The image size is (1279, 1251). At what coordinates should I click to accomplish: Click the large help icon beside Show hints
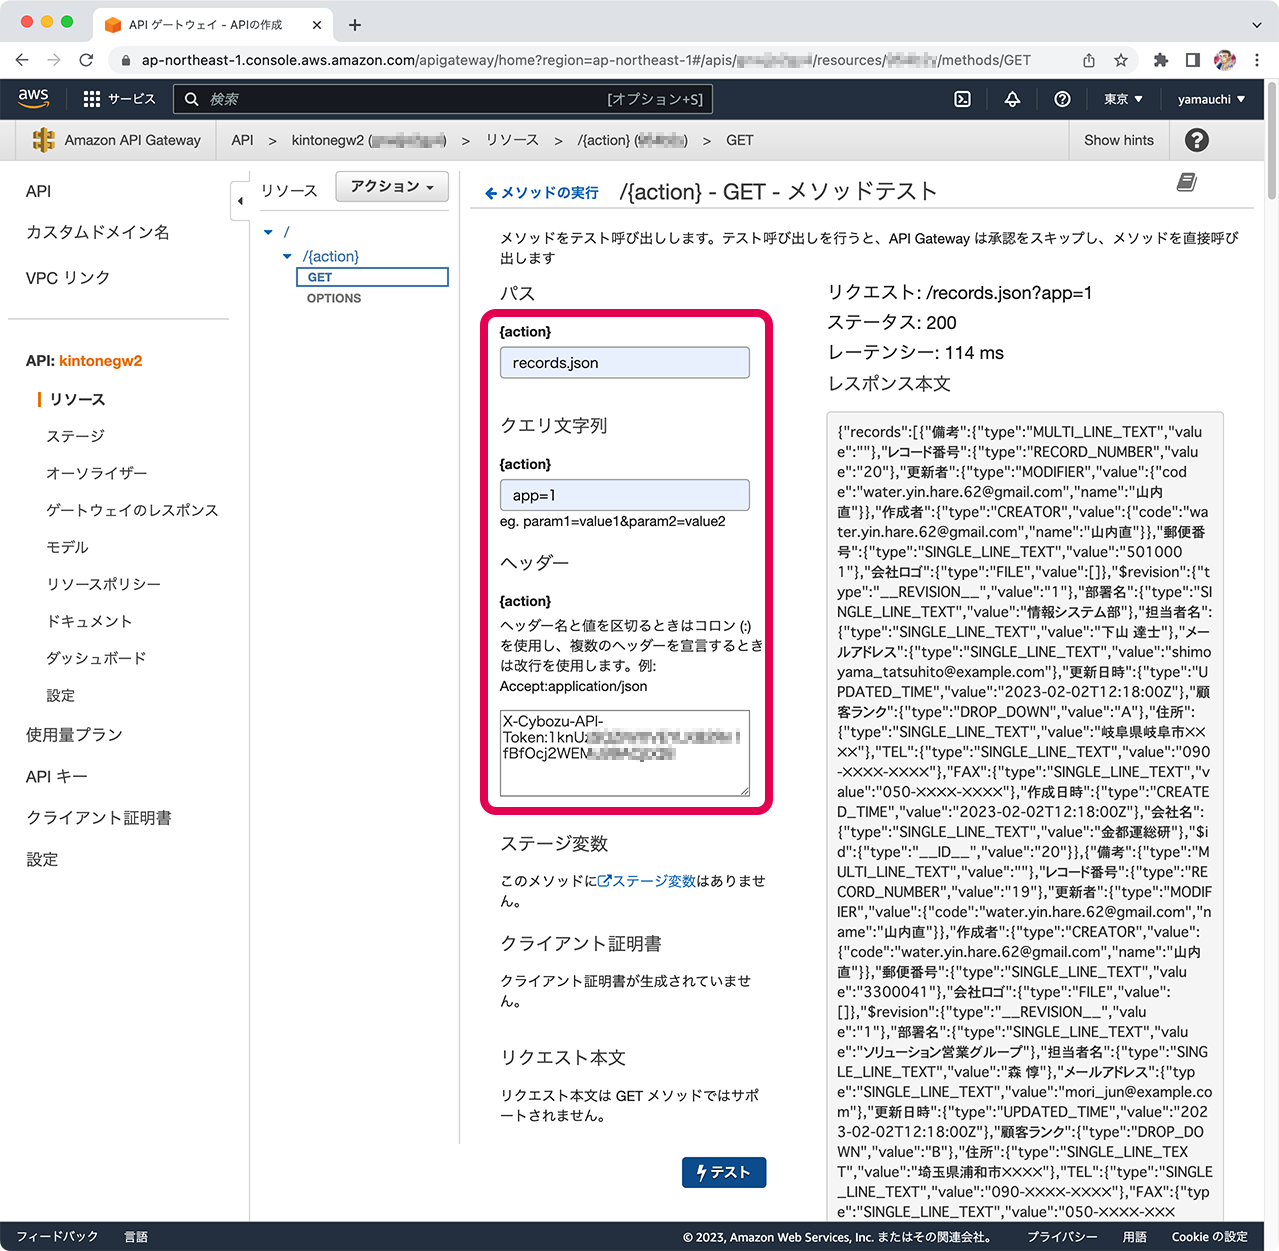(1197, 140)
